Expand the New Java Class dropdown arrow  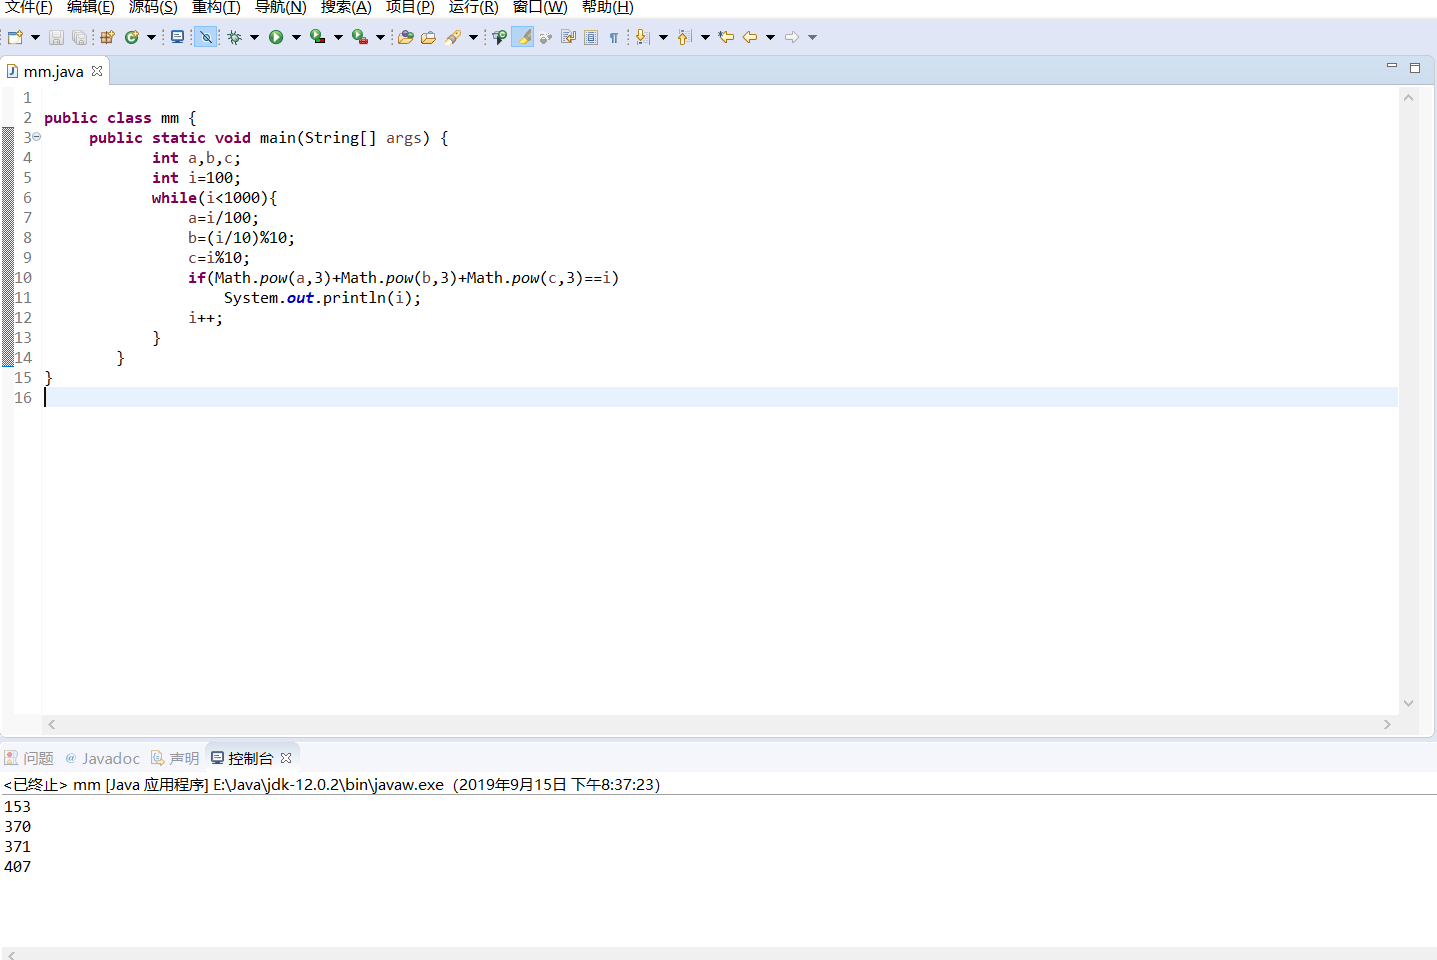click(x=151, y=37)
